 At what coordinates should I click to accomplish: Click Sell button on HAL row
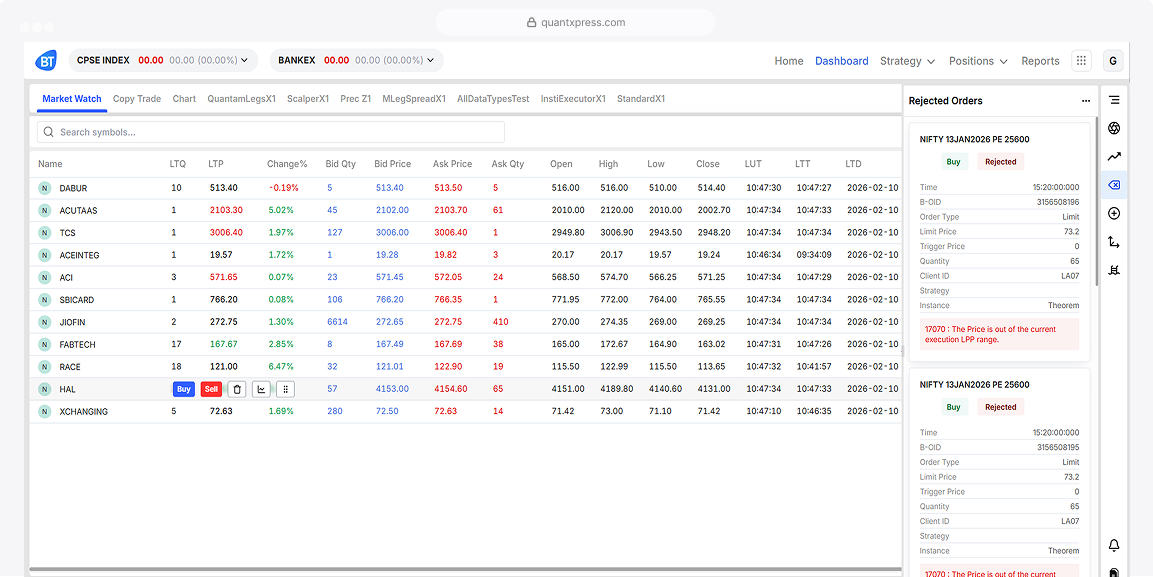[211, 390]
